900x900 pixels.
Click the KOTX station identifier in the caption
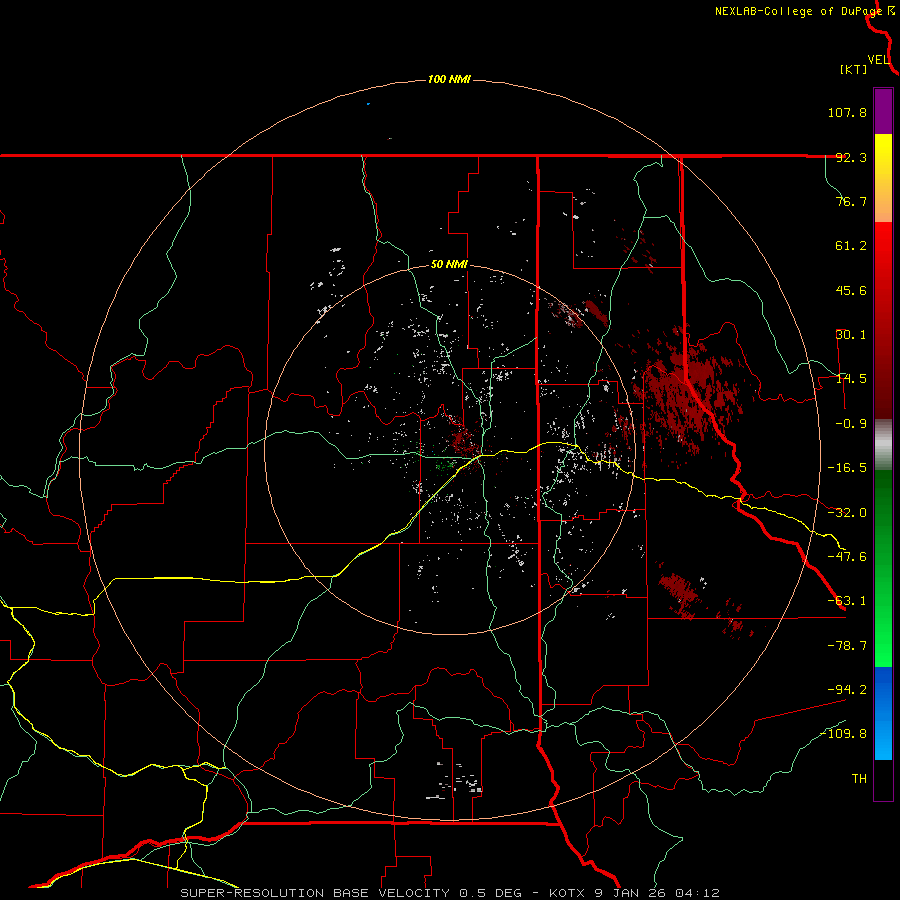click(568, 893)
